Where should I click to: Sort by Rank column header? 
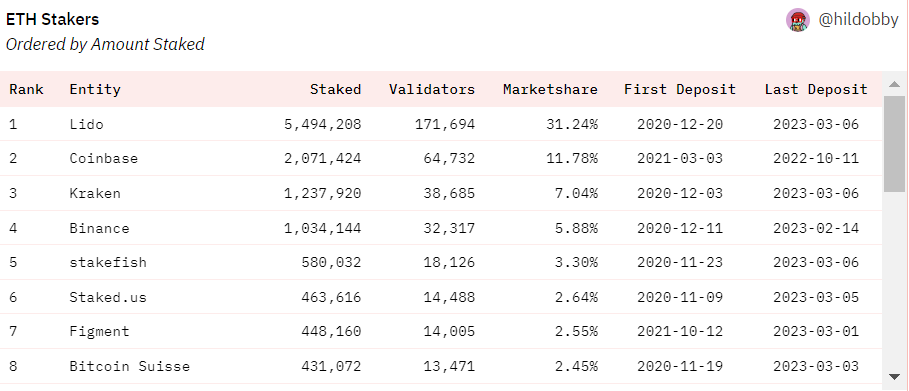point(27,89)
